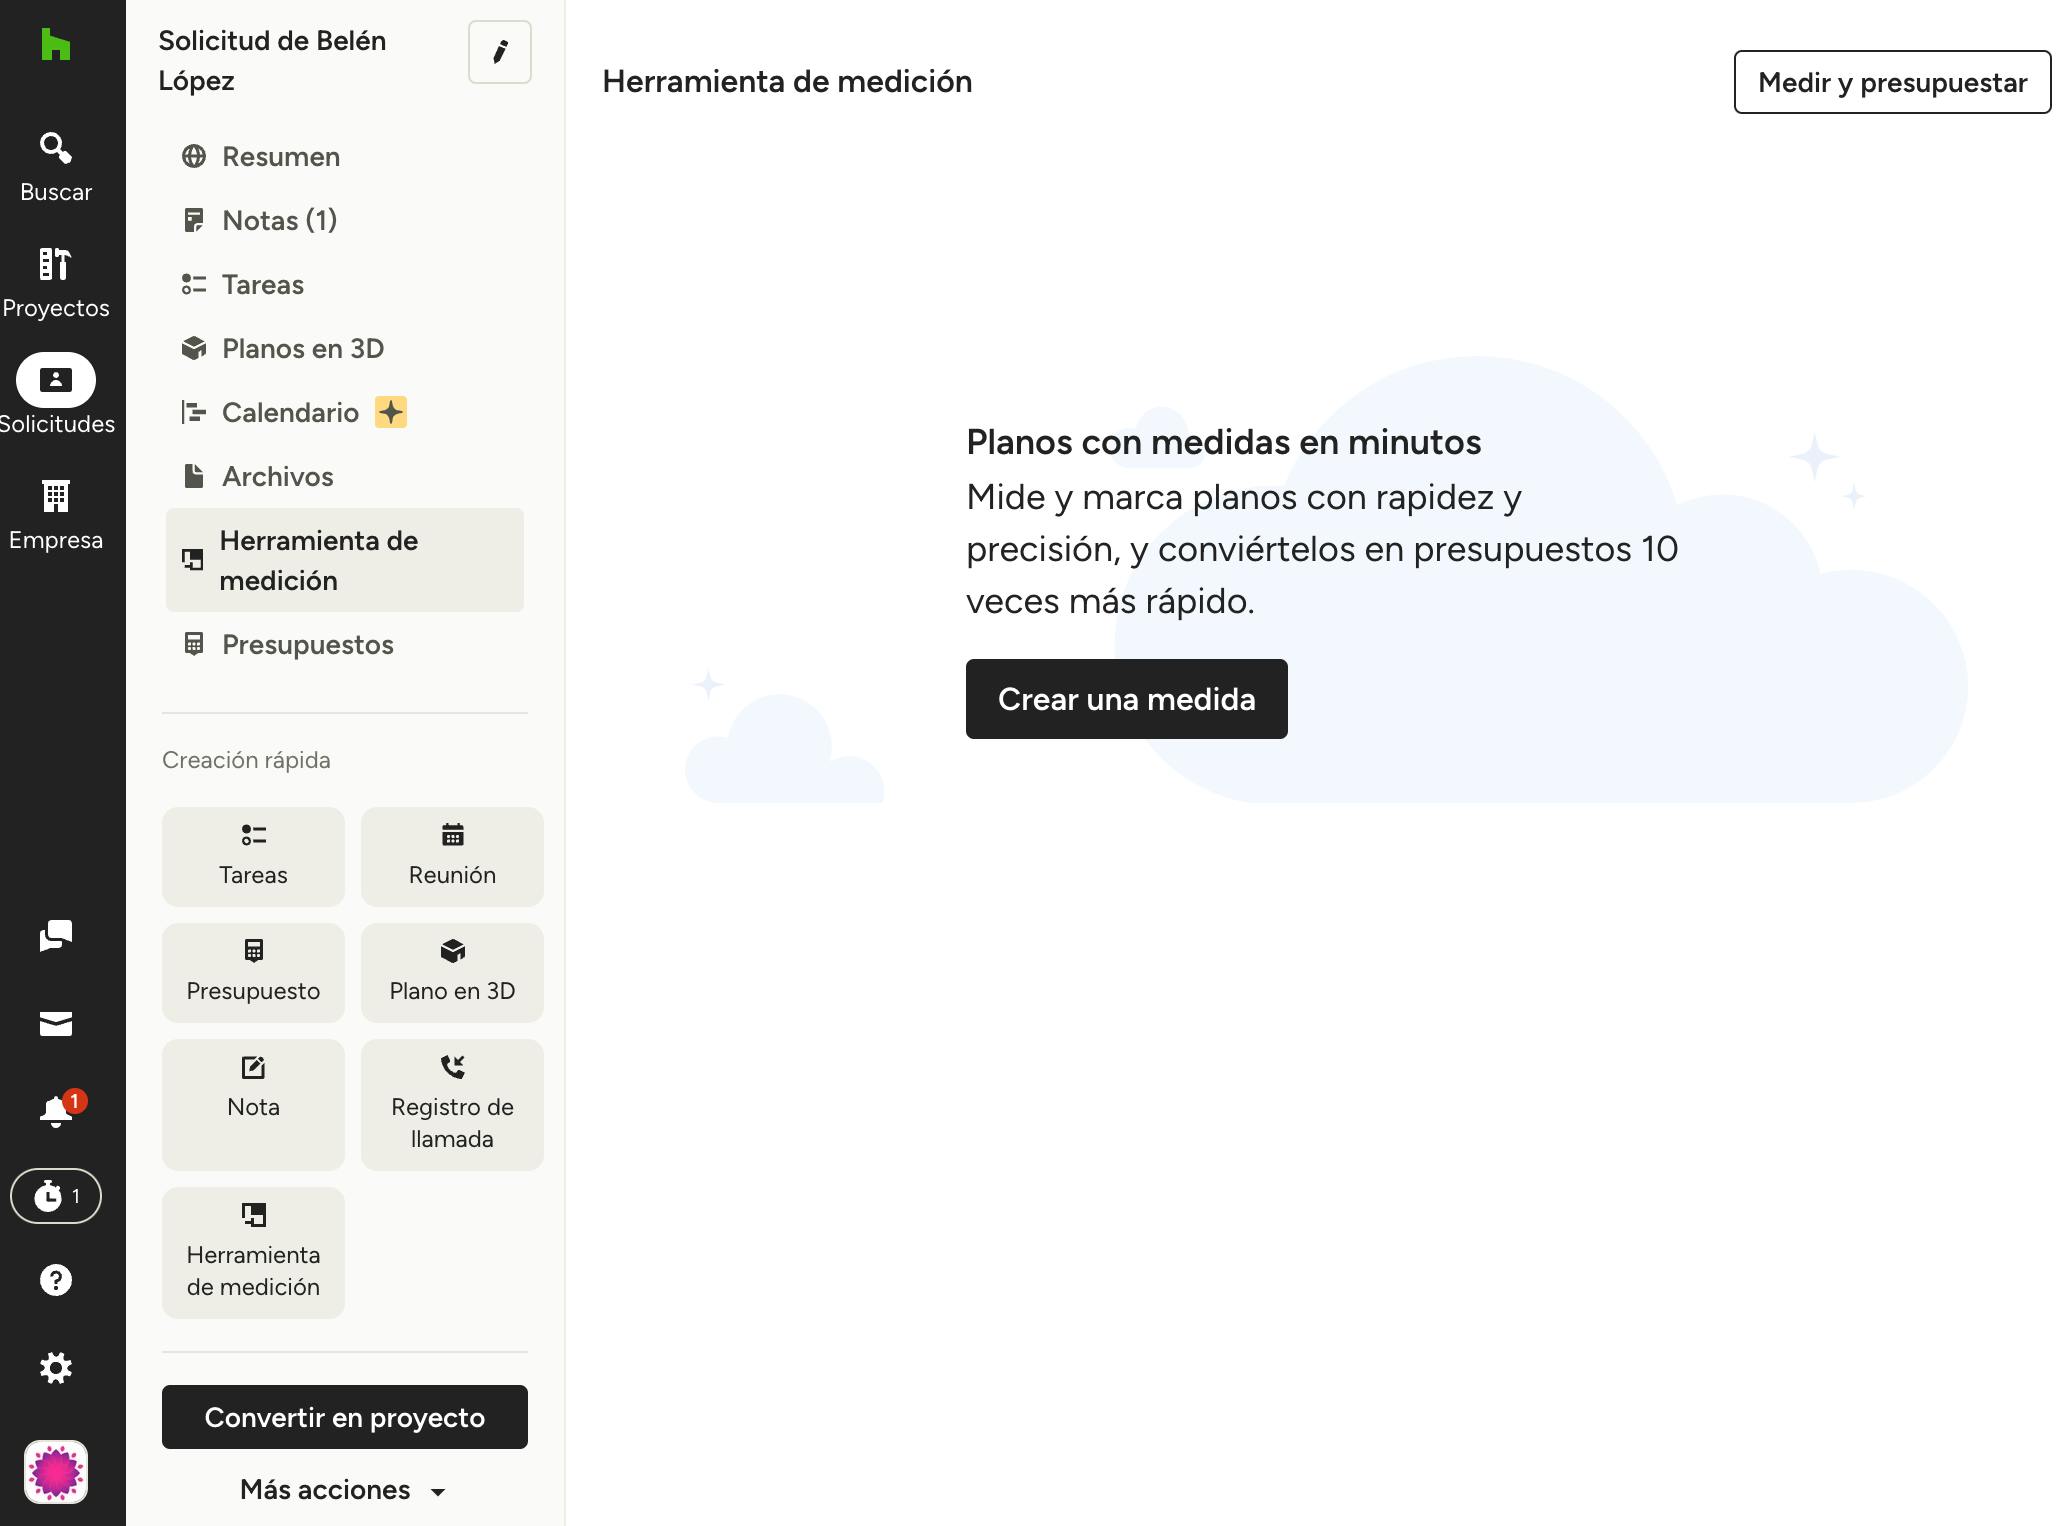Open the notifications bell

[55, 1111]
